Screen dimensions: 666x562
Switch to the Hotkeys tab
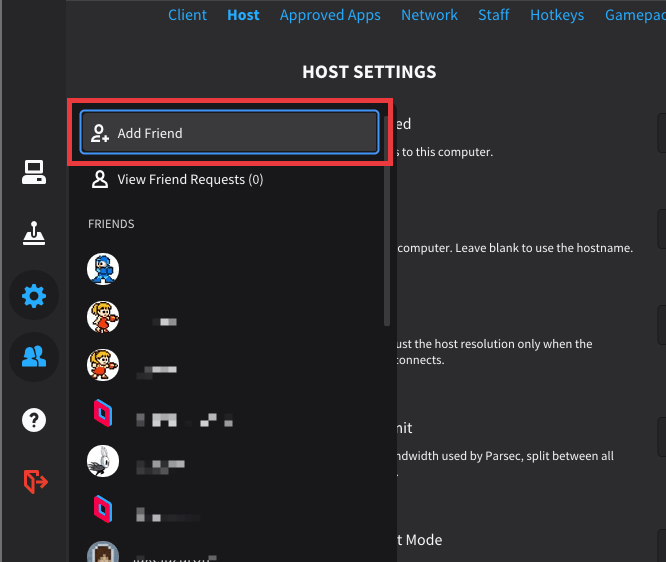click(557, 15)
